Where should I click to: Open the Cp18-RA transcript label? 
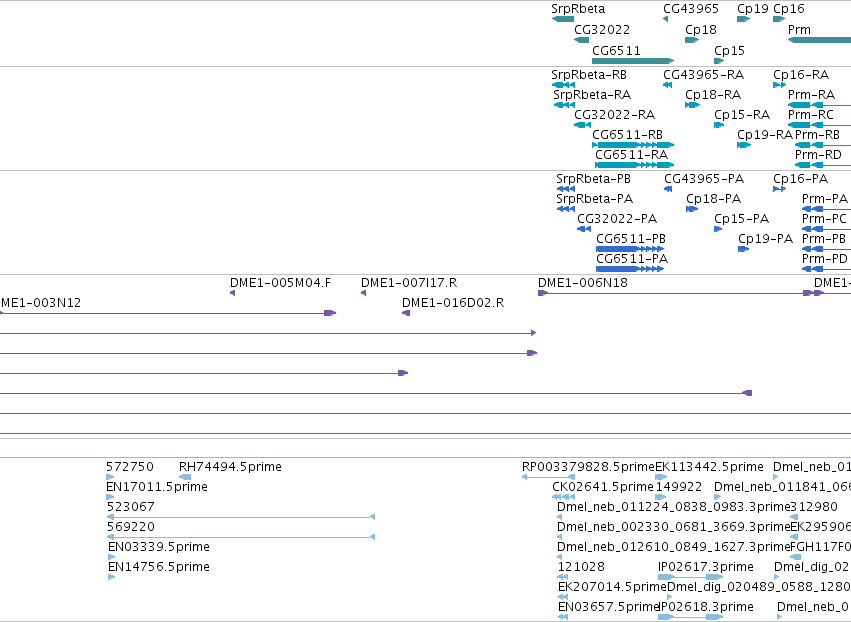coord(713,95)
